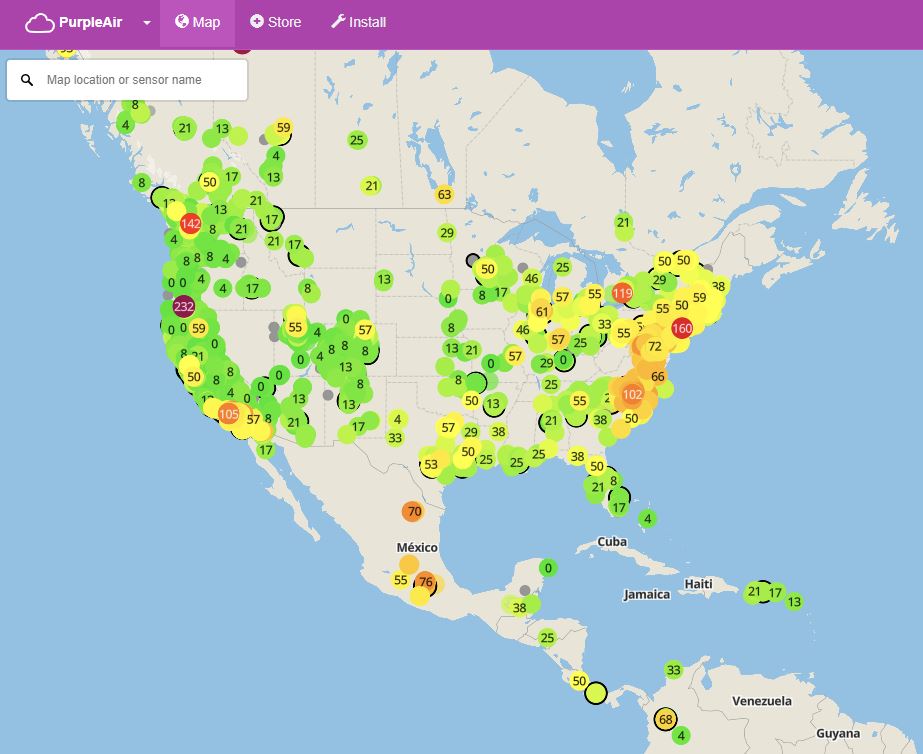The height and width of the screenshot is (754, 923).
Task: Open the Store page
Action: point(275,22)
